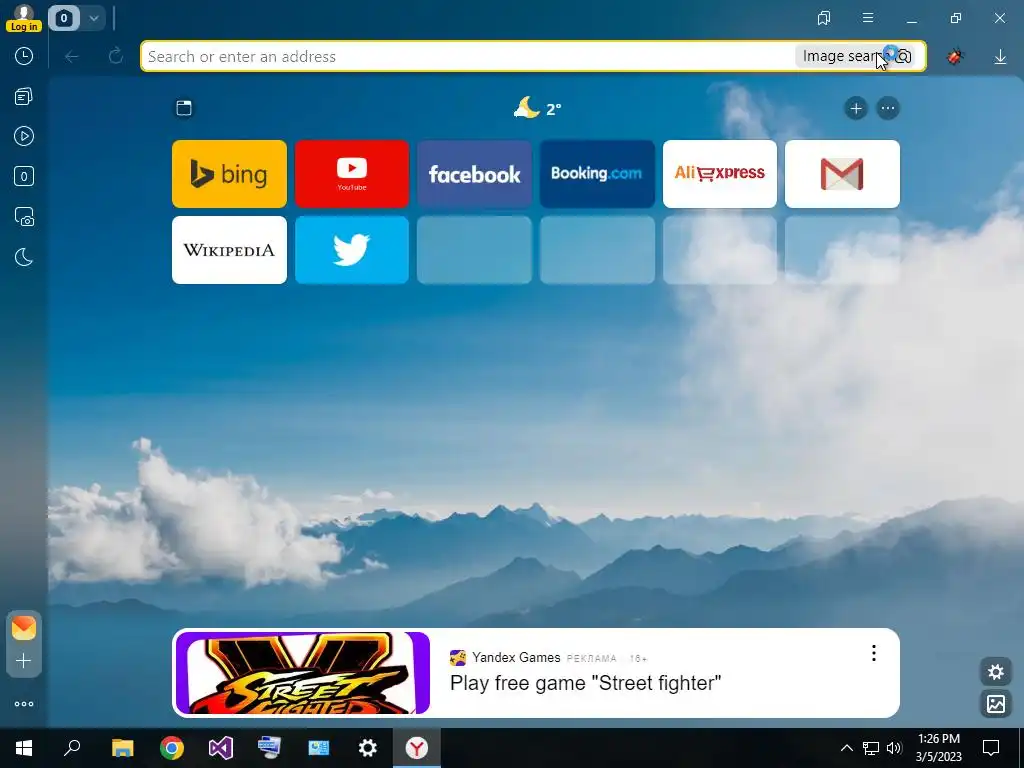Viewport: 1024px width, 768px height.
Task: Open the Gmail tile
Action: 842,174
